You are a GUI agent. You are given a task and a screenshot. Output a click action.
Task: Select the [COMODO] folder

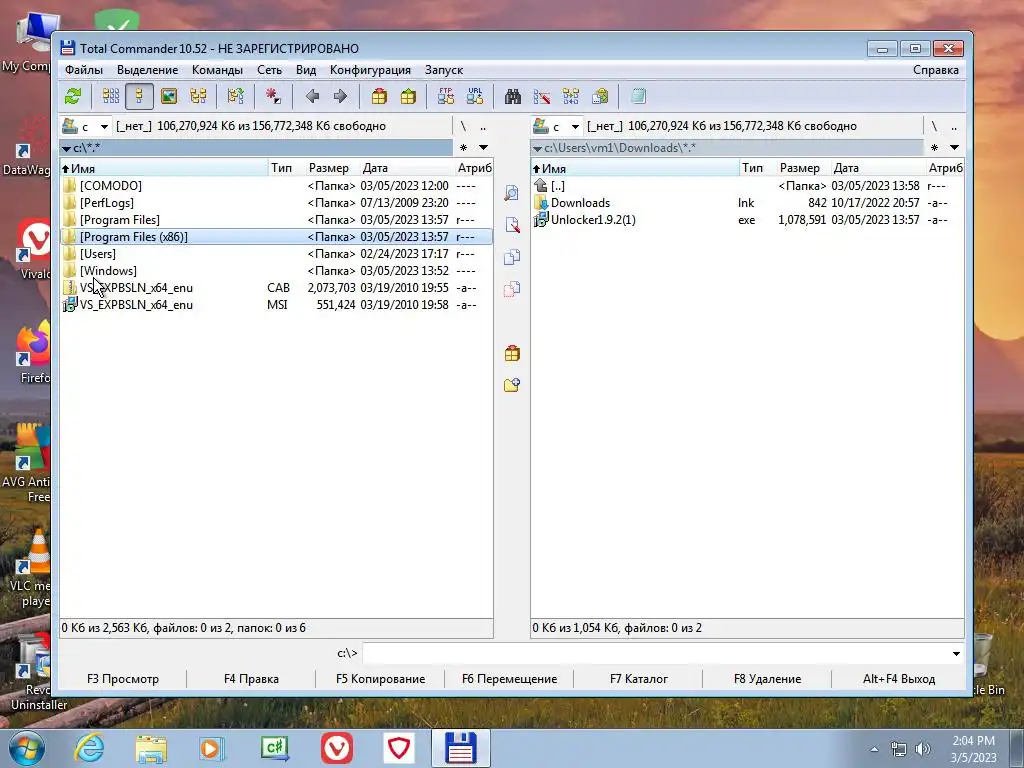276,186
